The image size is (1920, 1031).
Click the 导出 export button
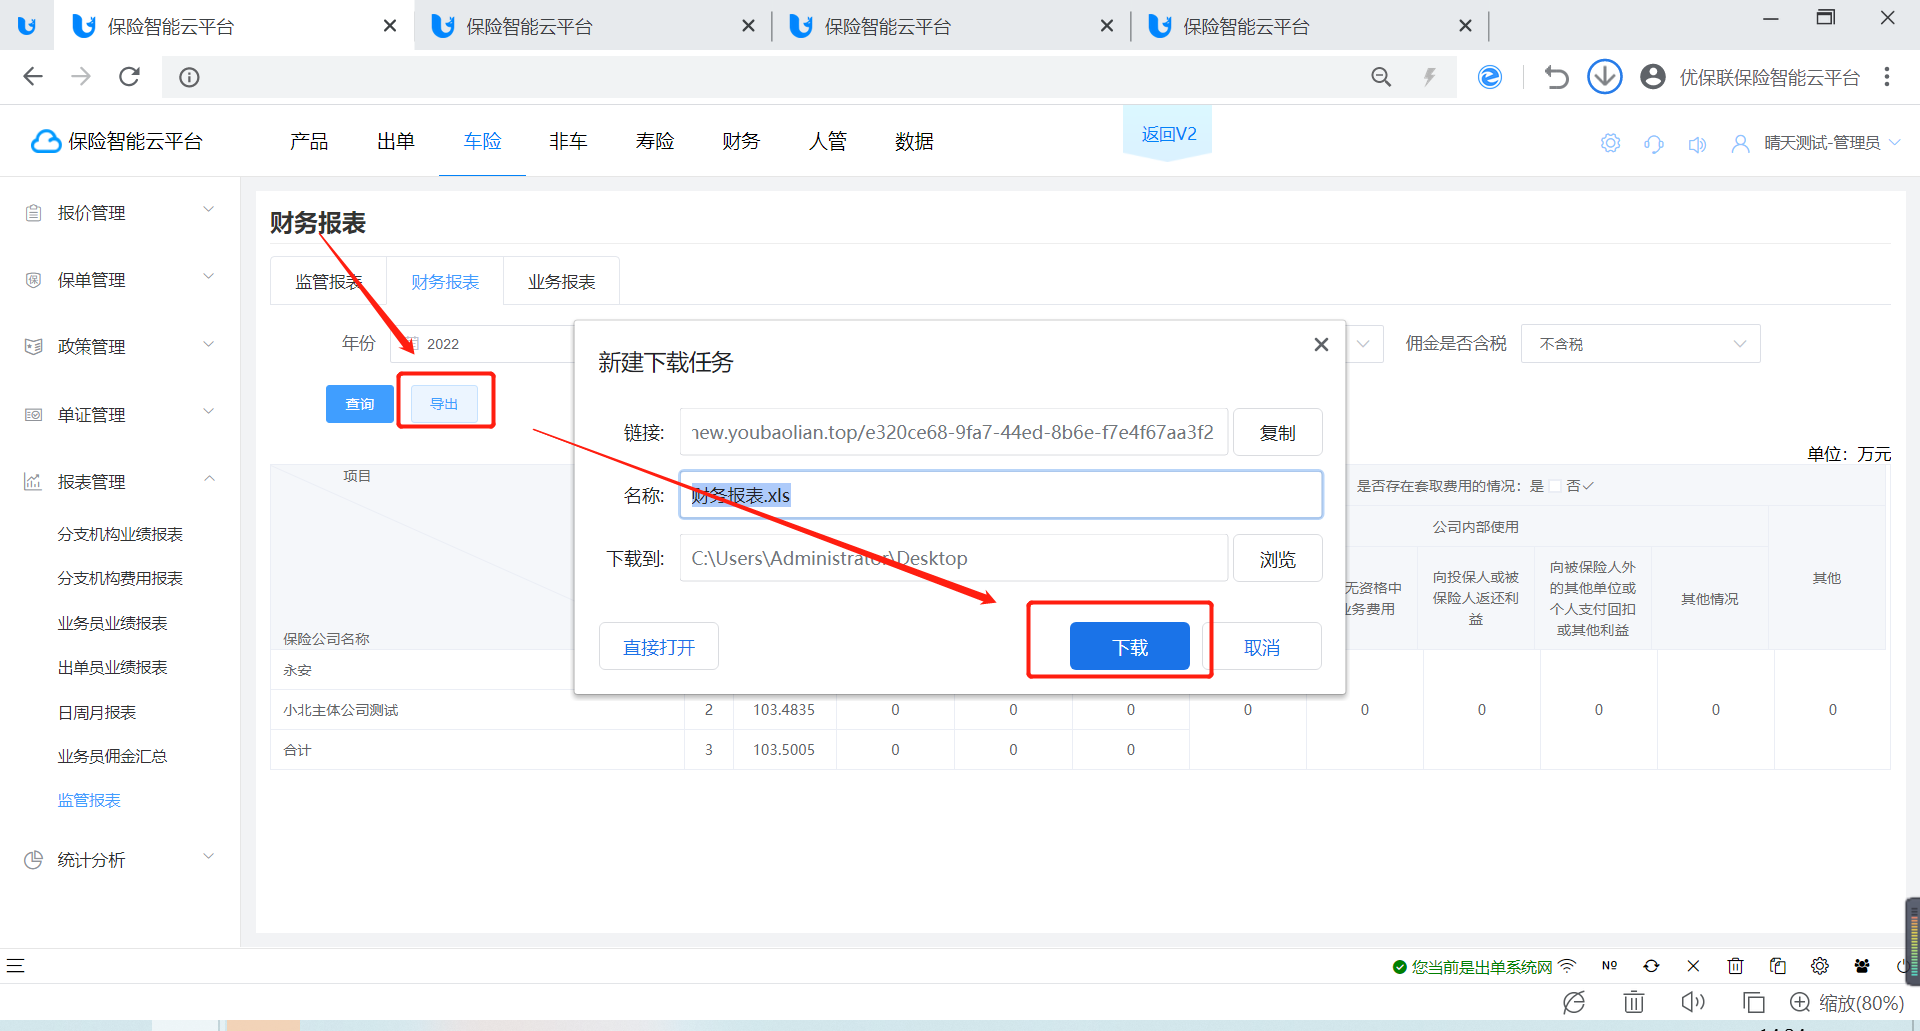[444, 404]
